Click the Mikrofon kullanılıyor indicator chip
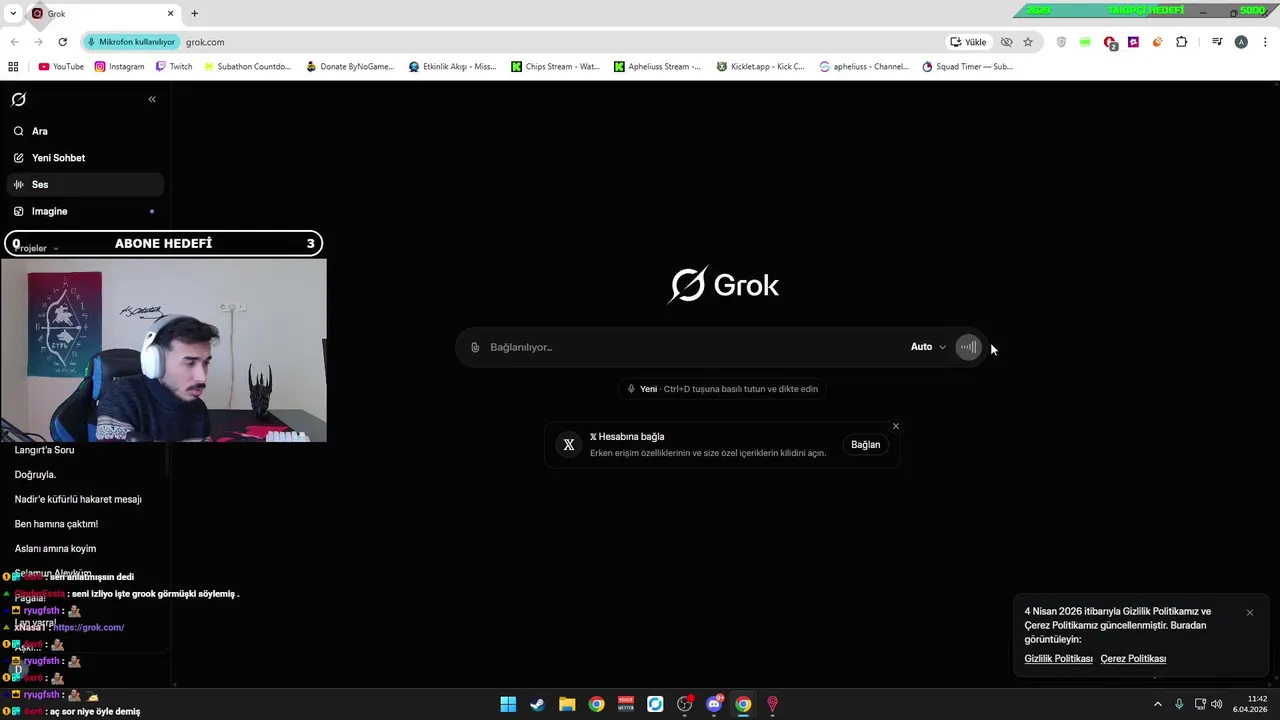 (x=131, y=42)
